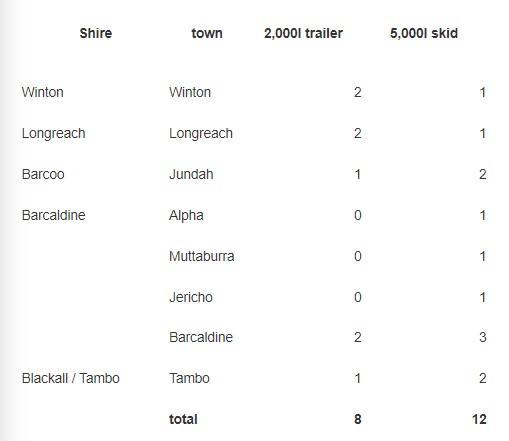The height and width of the screenshot is (441, 509).
Task: Click the bold total row label
Action: [x=183, y=419]
